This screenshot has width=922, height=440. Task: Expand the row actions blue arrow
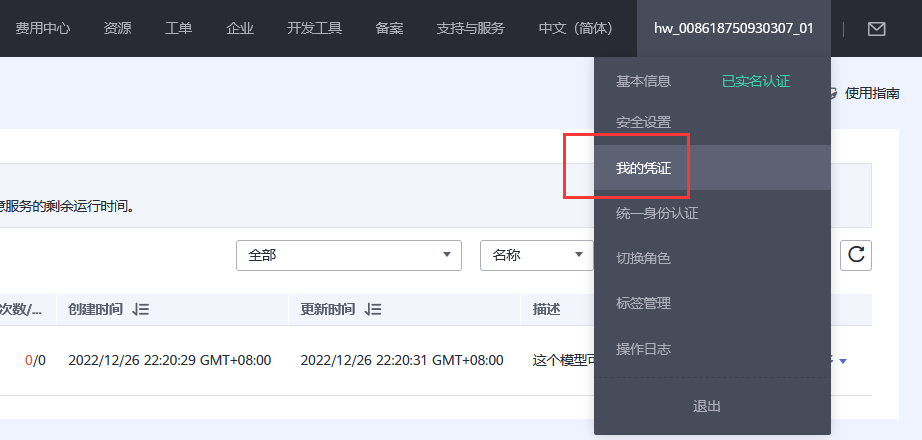coord(843,361)
